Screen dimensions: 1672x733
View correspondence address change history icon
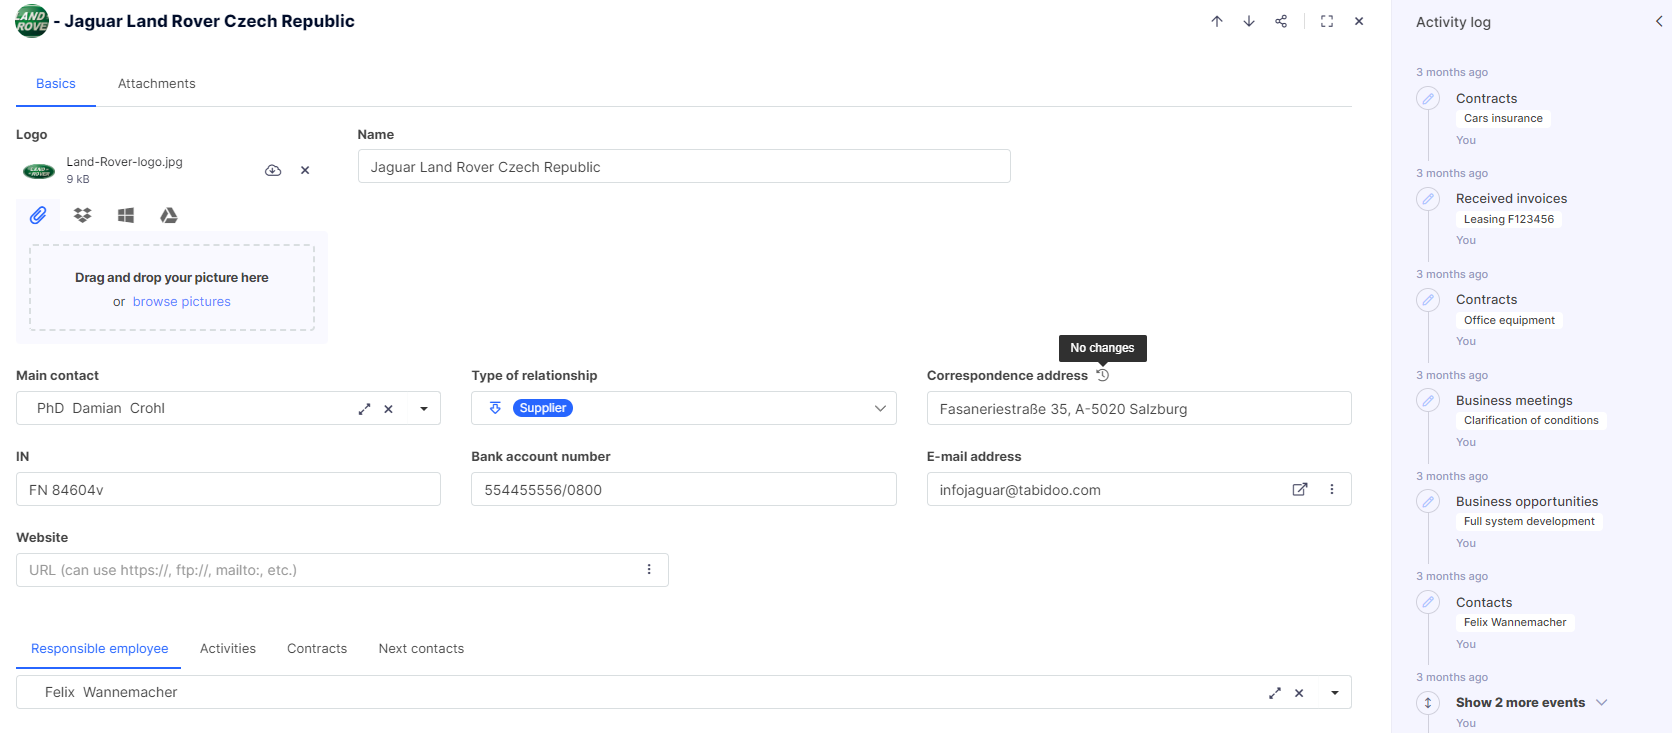tap(1103, 375)
